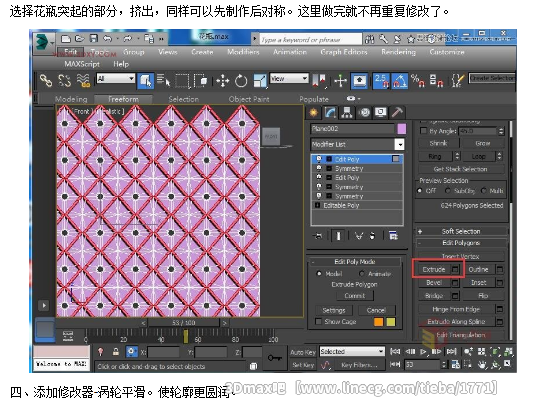Click the Redo arrow icon

tap(128, 39)
